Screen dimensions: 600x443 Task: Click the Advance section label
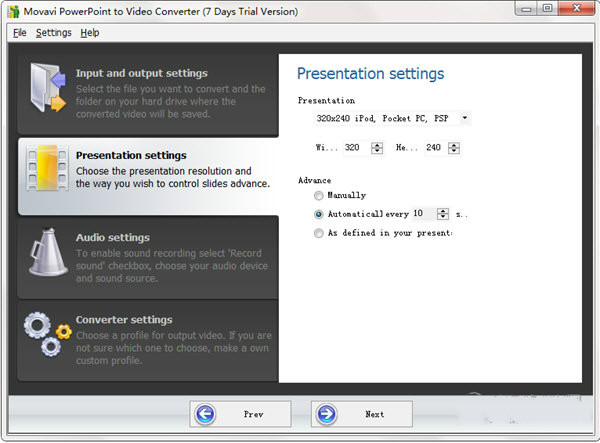pos(315,180)
